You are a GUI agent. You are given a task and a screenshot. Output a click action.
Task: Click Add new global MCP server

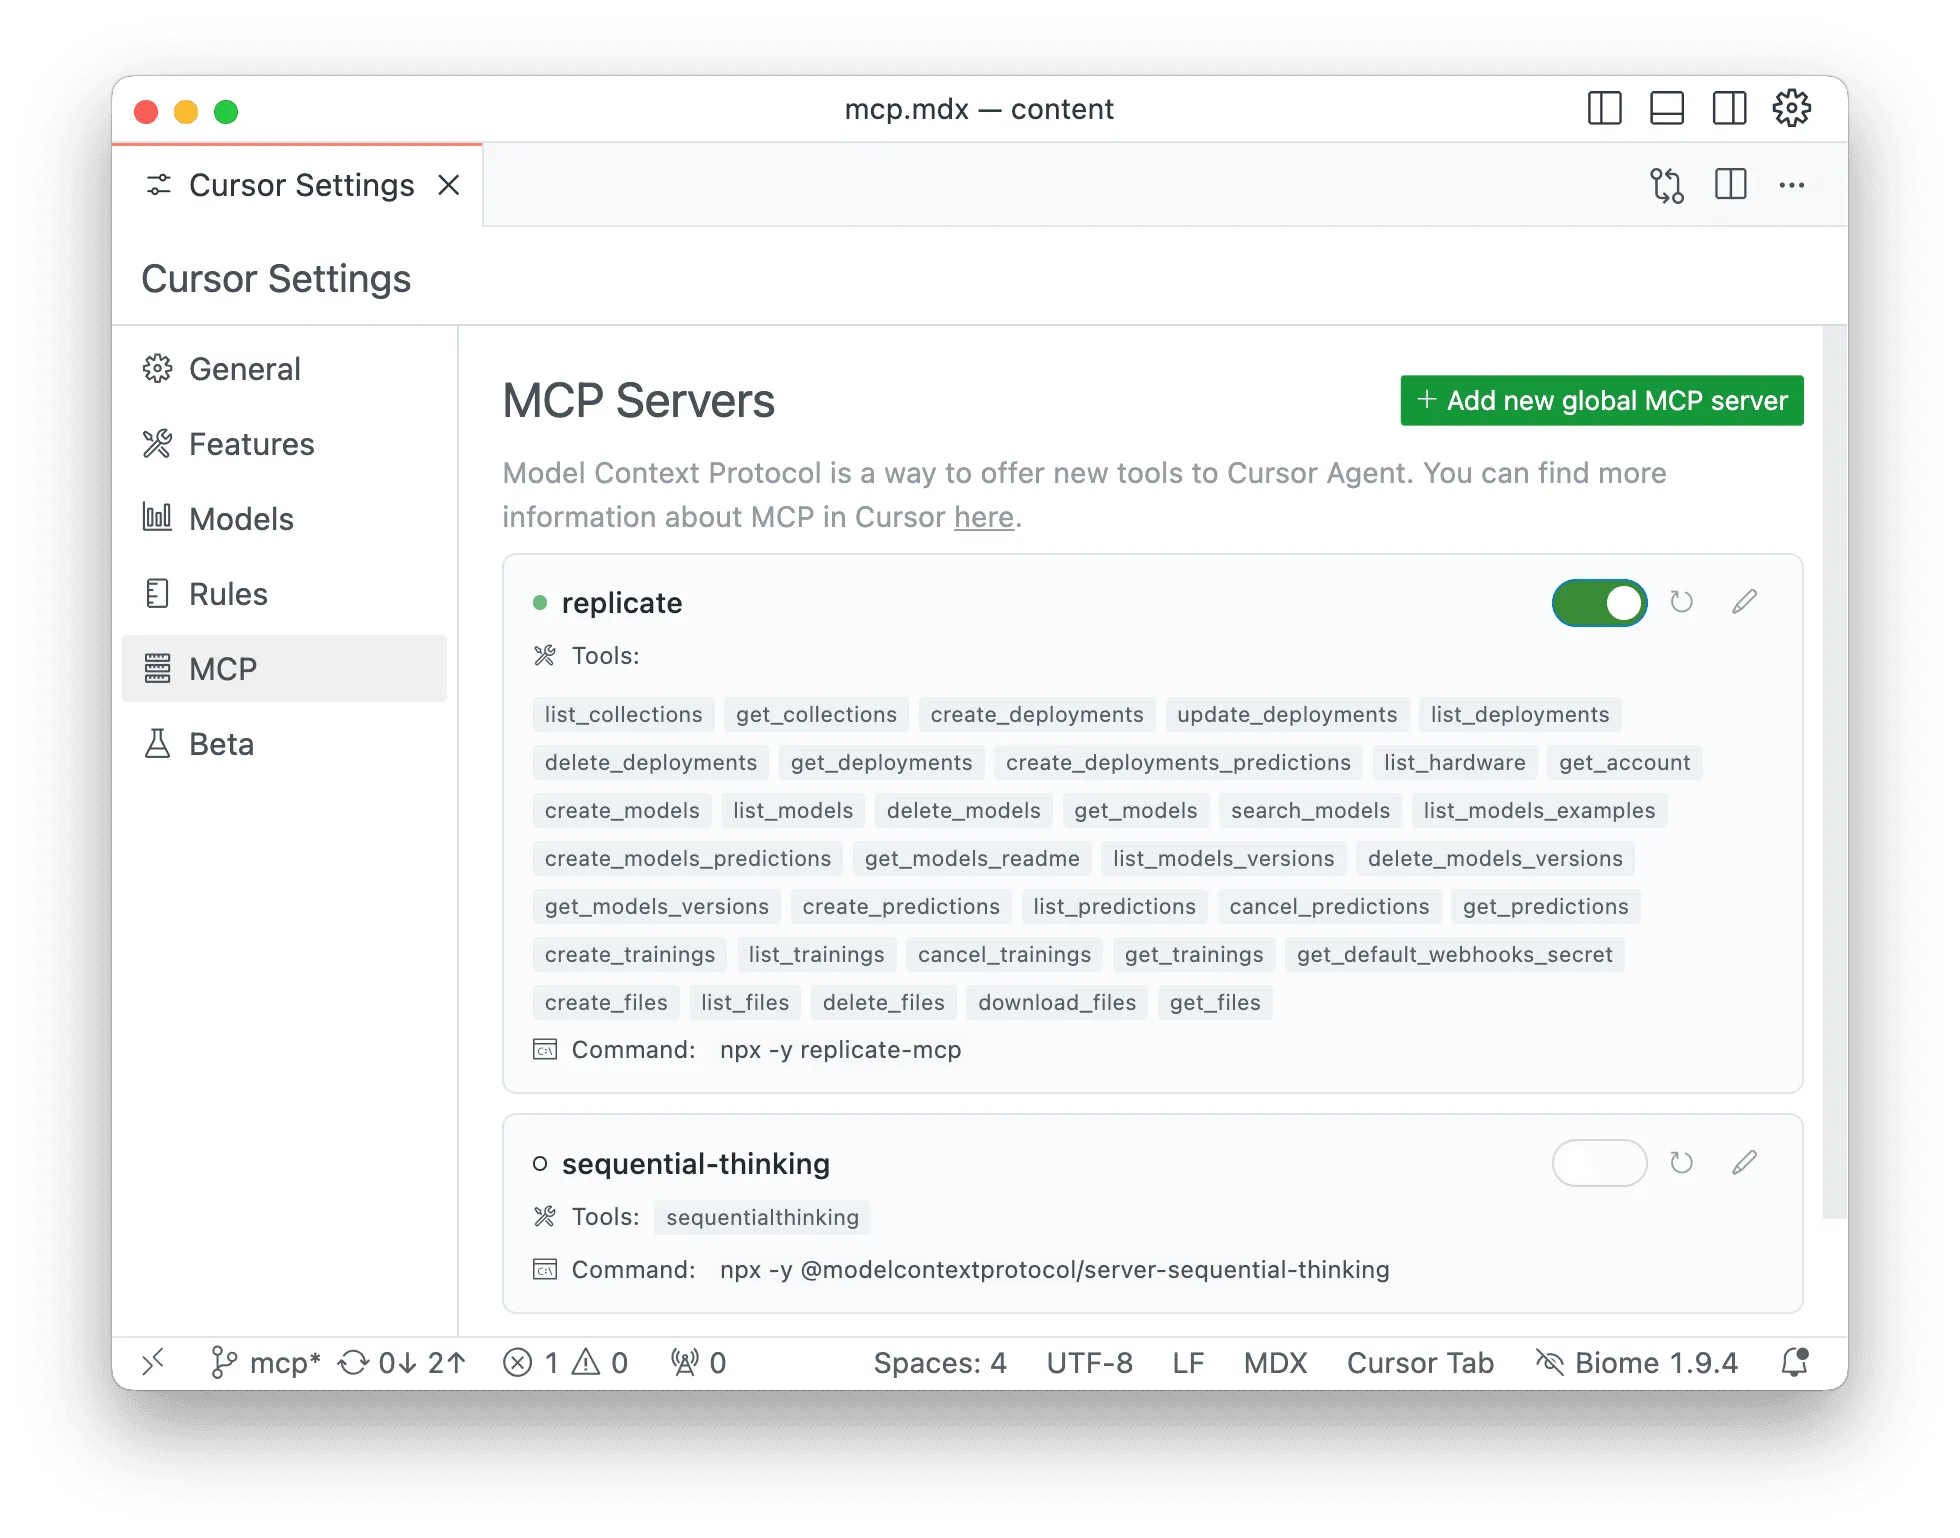click(x=1601, y=400)
